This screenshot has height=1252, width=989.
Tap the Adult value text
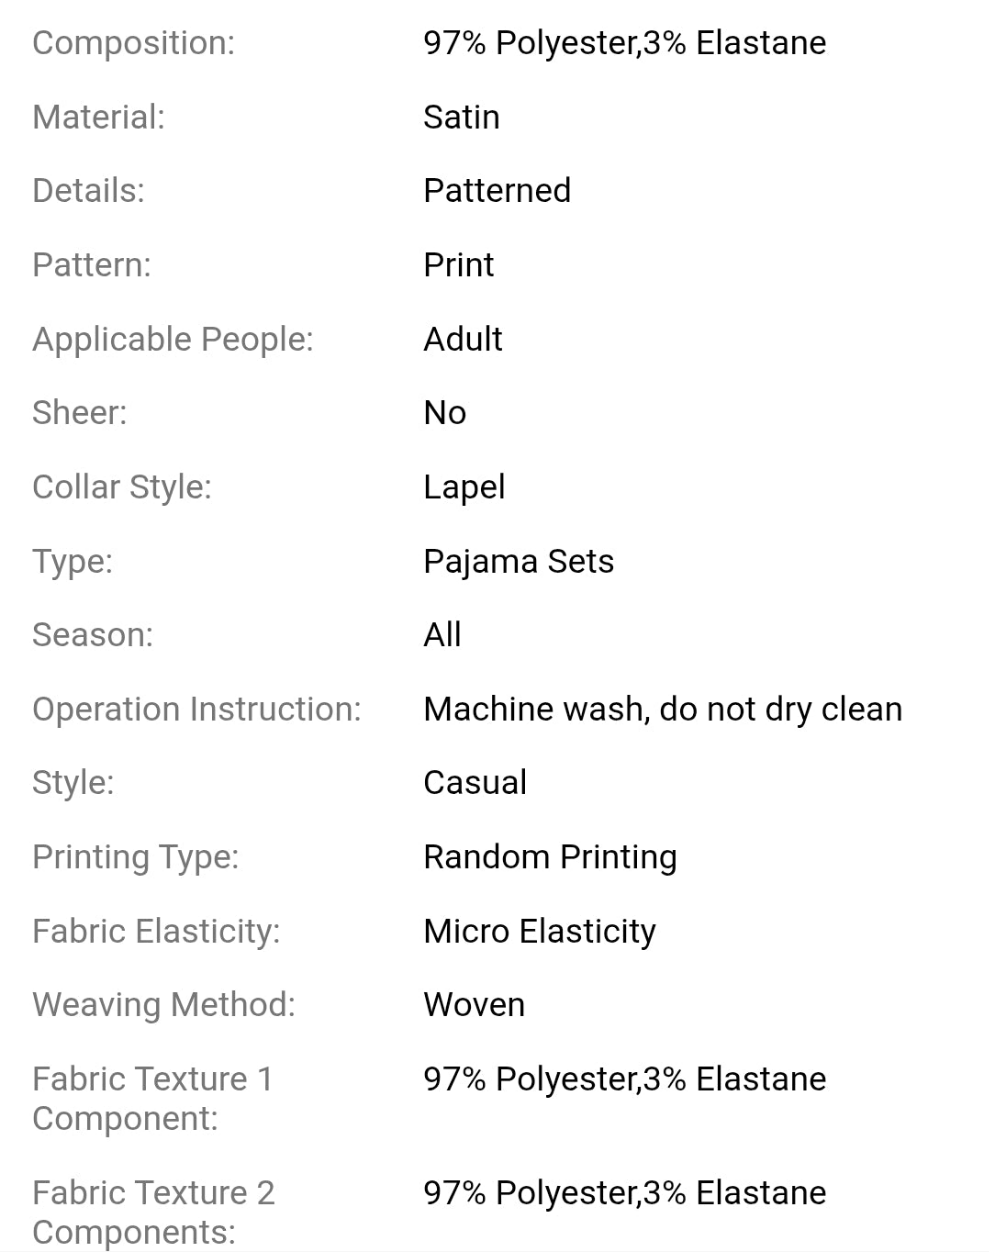pos(462,339)
